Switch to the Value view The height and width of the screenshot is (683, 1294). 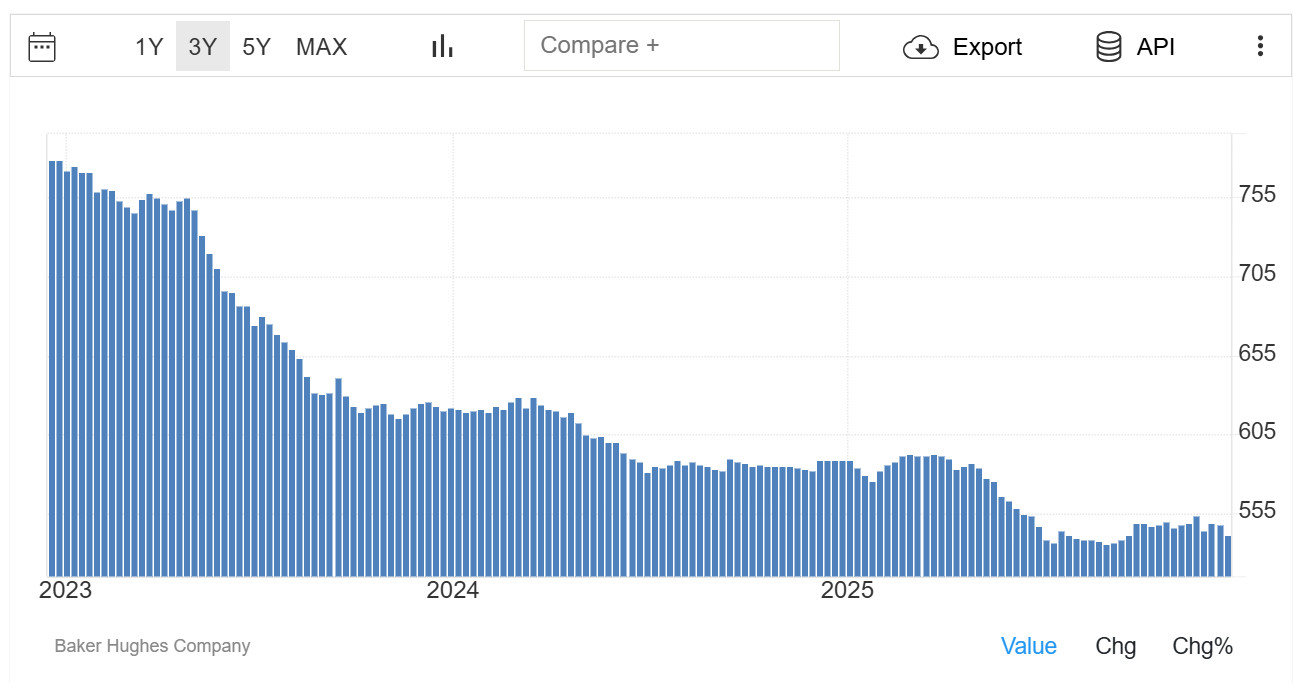[x=1028, y=646]
